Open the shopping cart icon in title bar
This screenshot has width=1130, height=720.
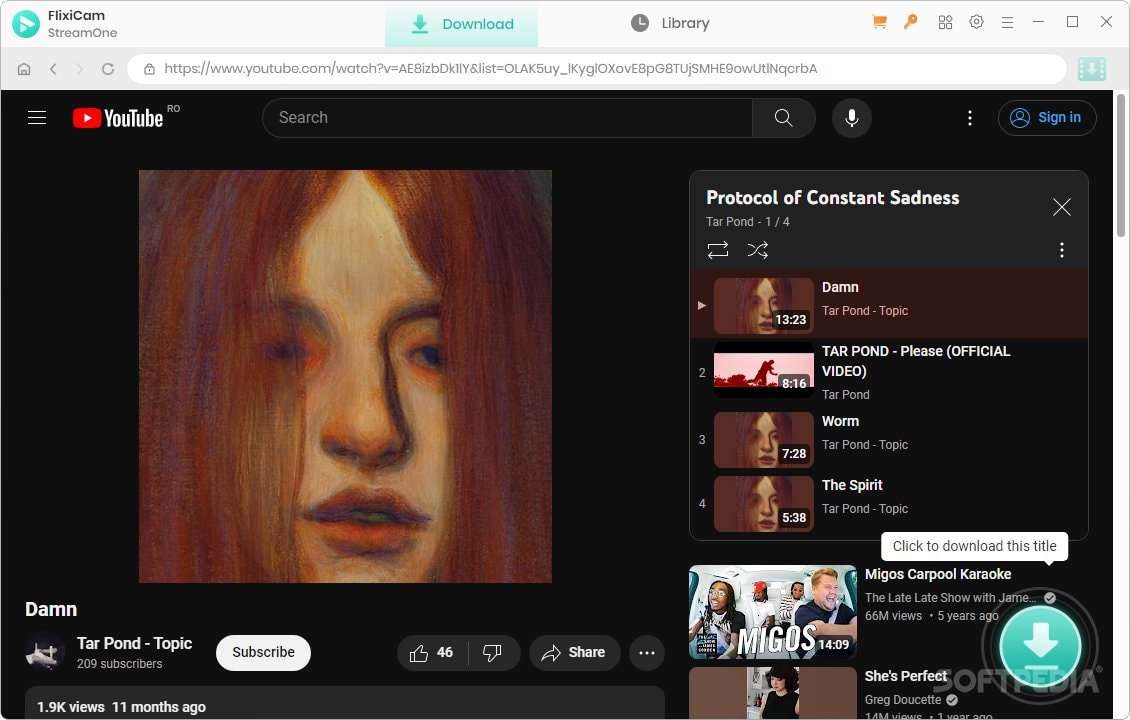[x=879, y=22]
